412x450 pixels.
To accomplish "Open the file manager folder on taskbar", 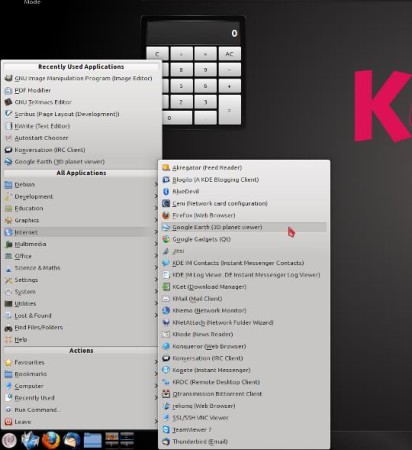I will tap(93, 440).
